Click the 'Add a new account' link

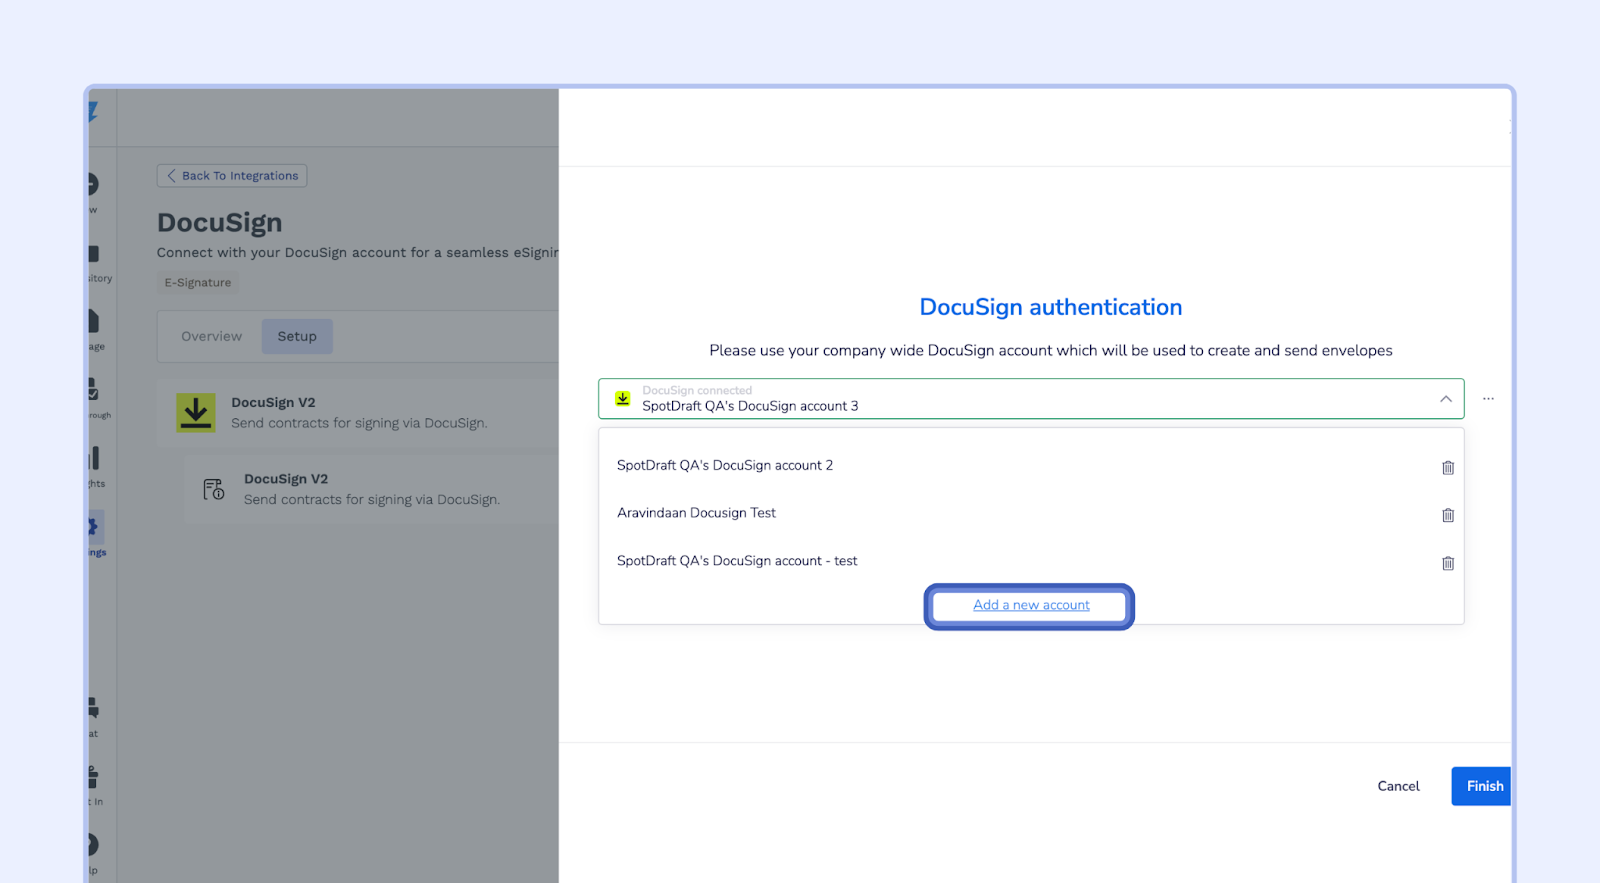click(x=1031, y=606)
